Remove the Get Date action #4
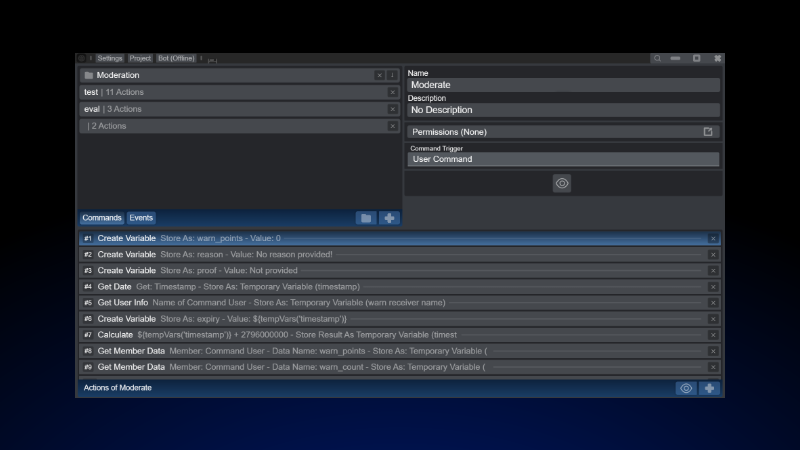The image size is (800, 450). point(713,287)
